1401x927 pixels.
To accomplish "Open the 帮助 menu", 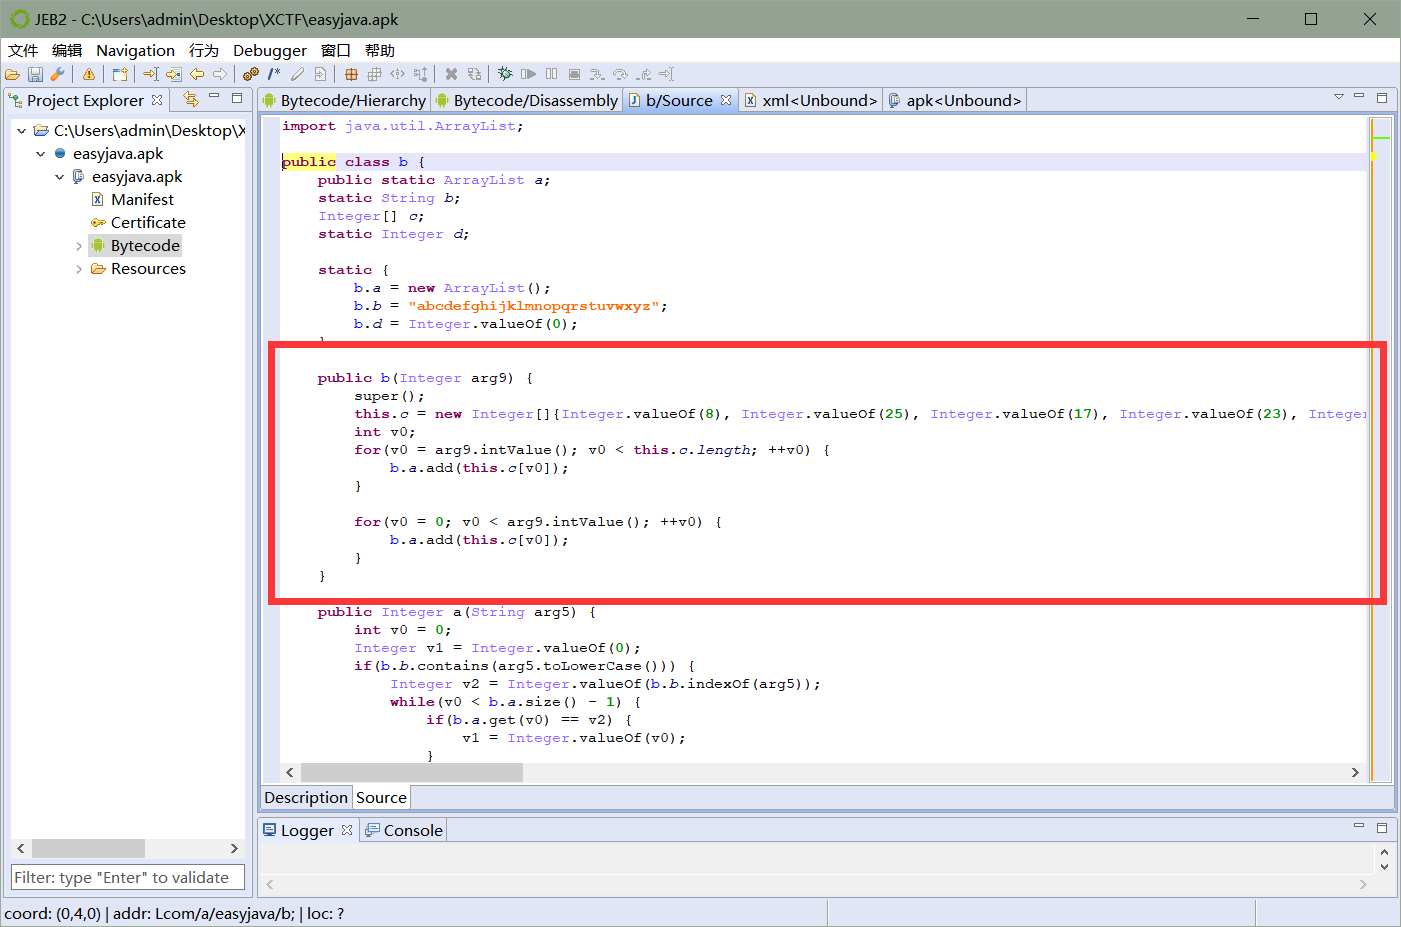I will tap(380, 50).
